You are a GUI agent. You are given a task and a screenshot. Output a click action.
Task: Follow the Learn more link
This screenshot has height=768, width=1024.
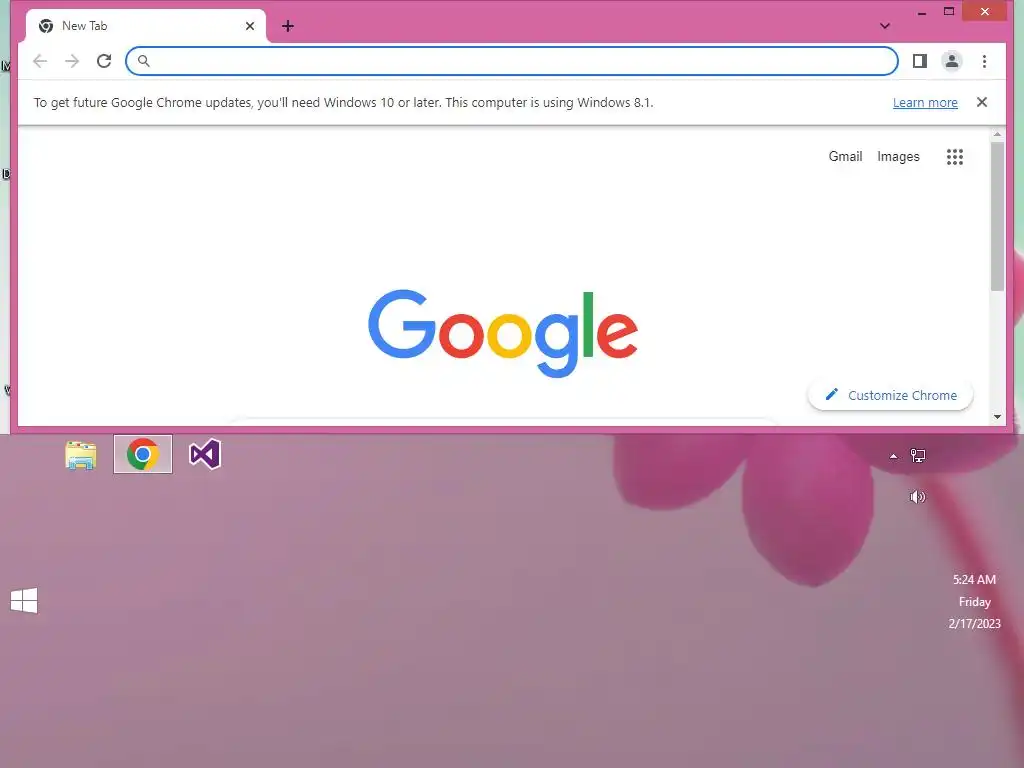click(x=925, y=103)
